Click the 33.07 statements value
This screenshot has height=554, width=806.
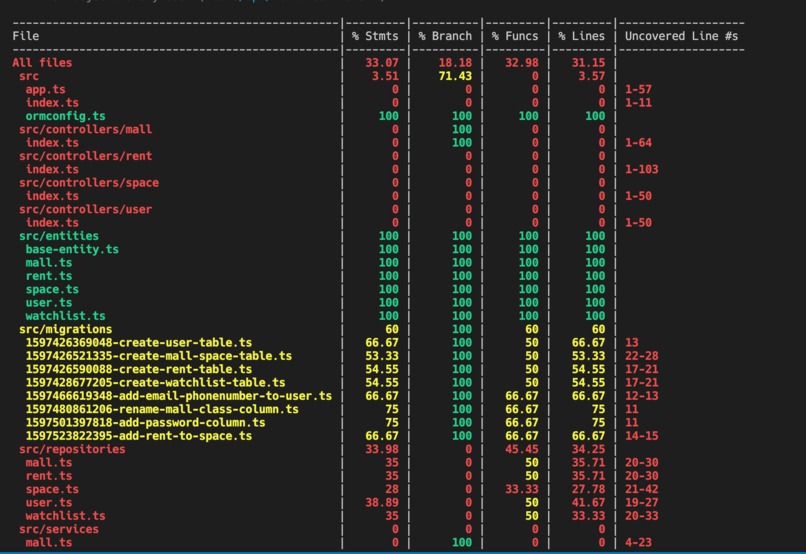[x=382, y=63]
